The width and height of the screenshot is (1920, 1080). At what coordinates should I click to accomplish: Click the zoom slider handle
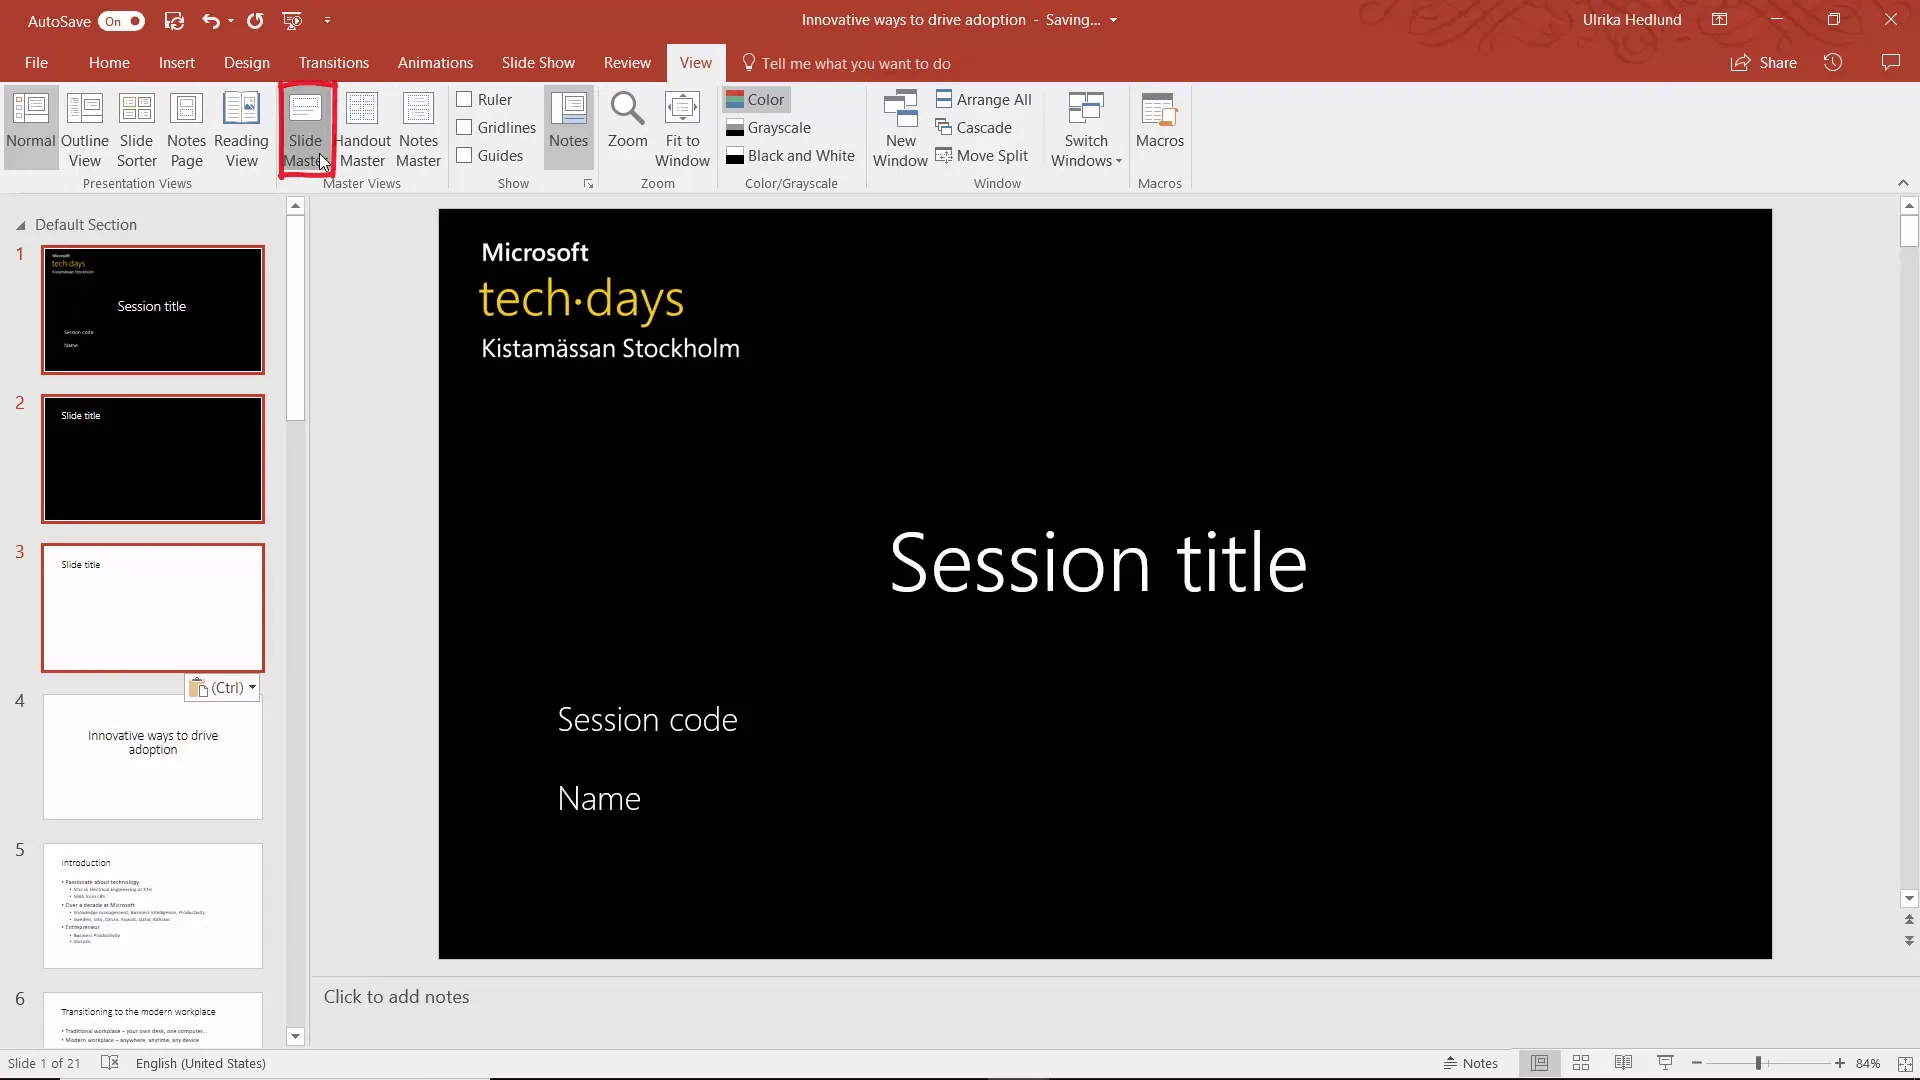[x=1758, y=1063]
